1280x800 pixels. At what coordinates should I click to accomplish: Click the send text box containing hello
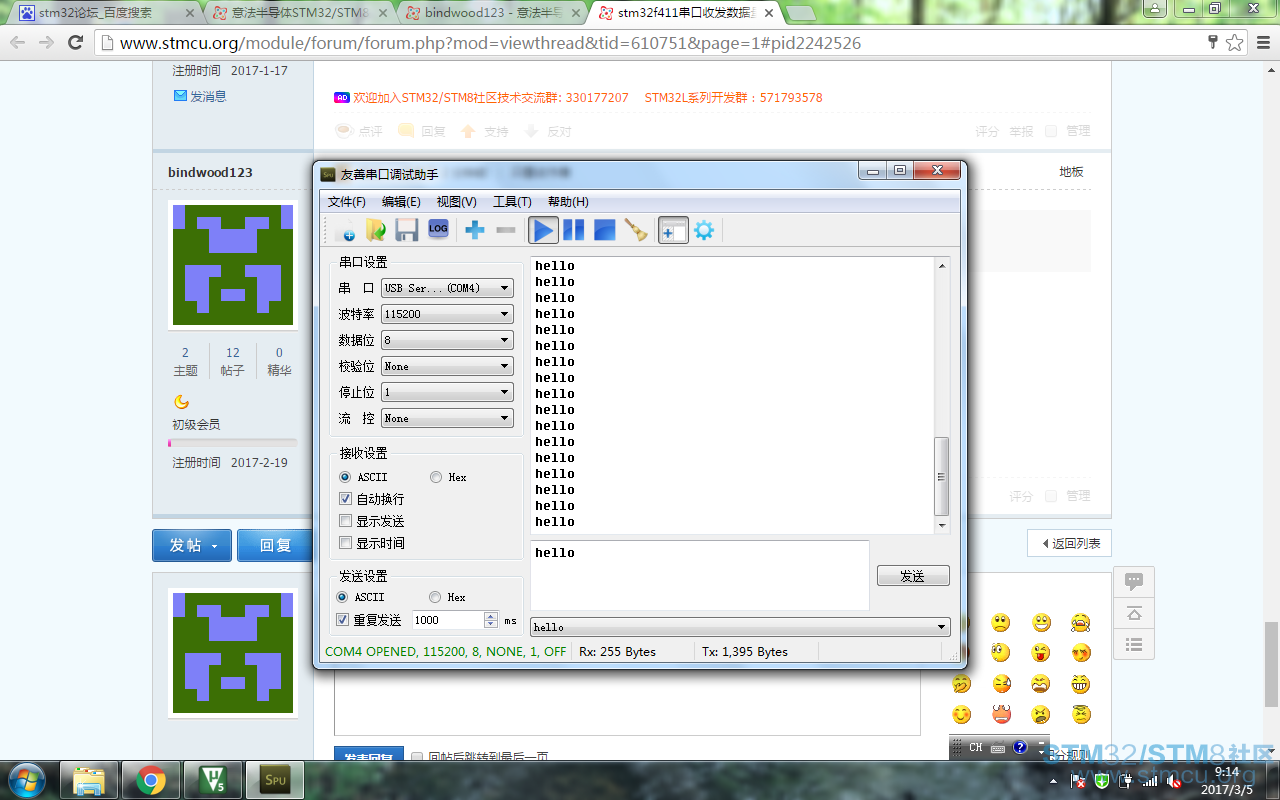pos(700,575)
